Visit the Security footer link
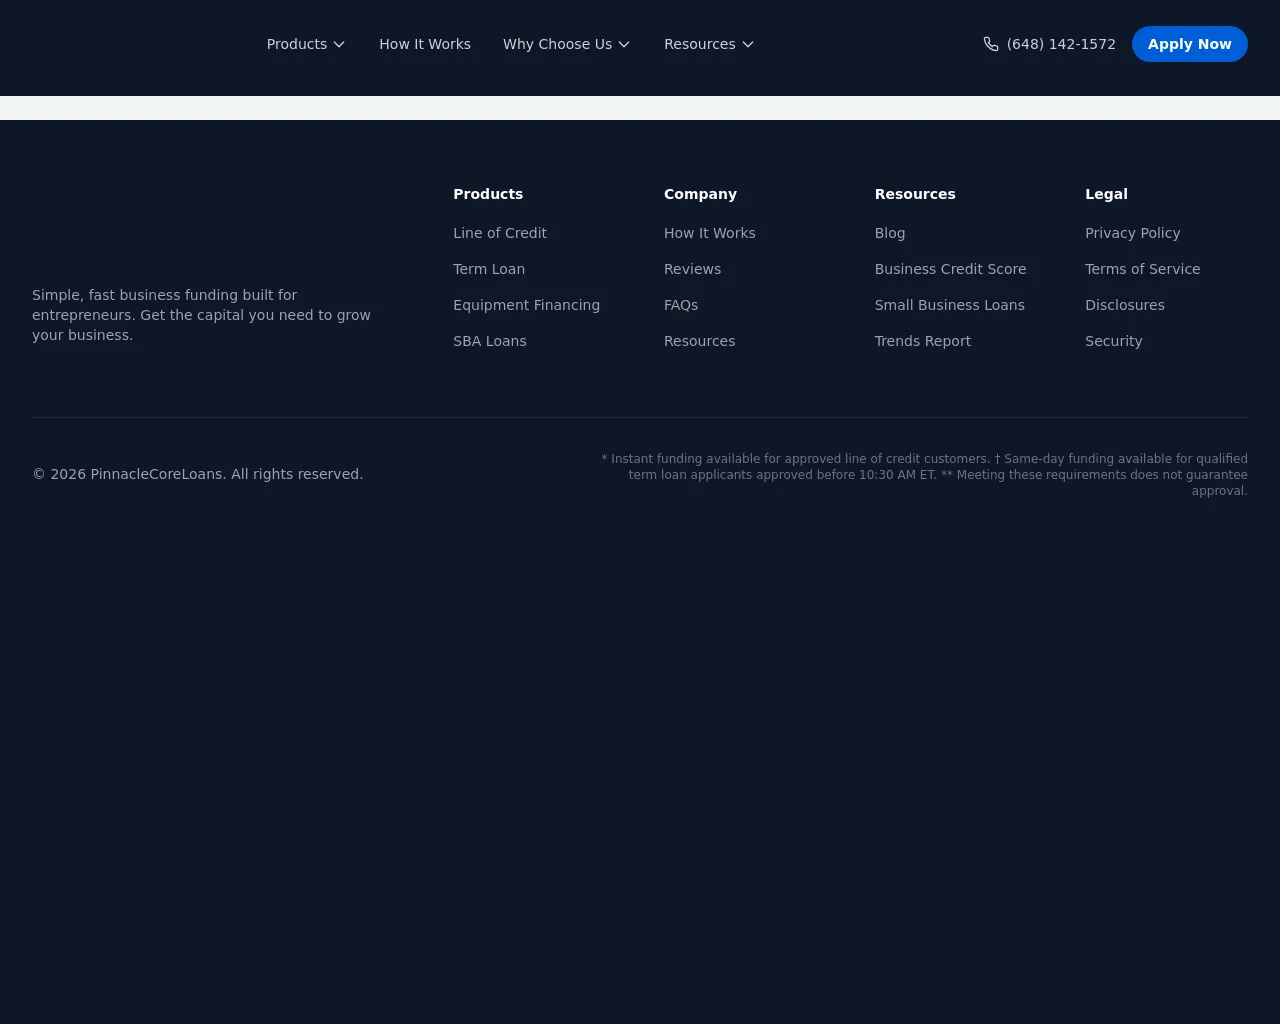 tap(1114, 341)
